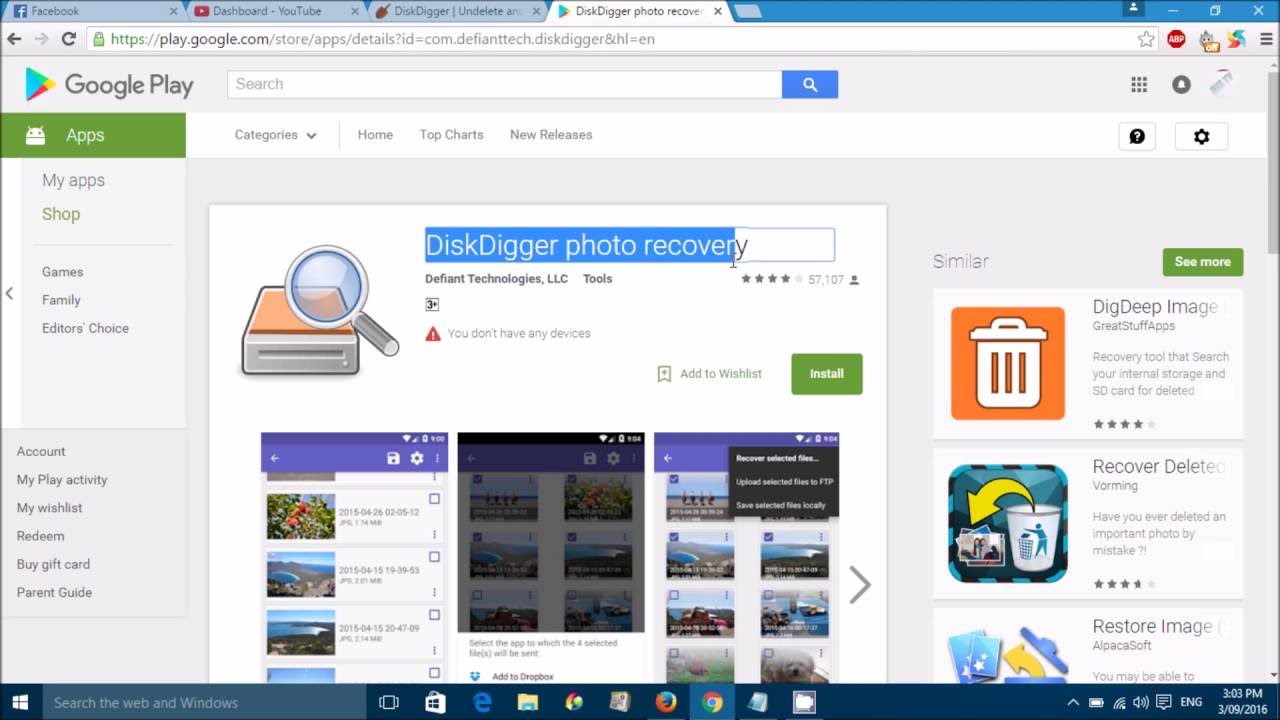Click the Recover Deleted app icon

click(x=1008, y=523)
